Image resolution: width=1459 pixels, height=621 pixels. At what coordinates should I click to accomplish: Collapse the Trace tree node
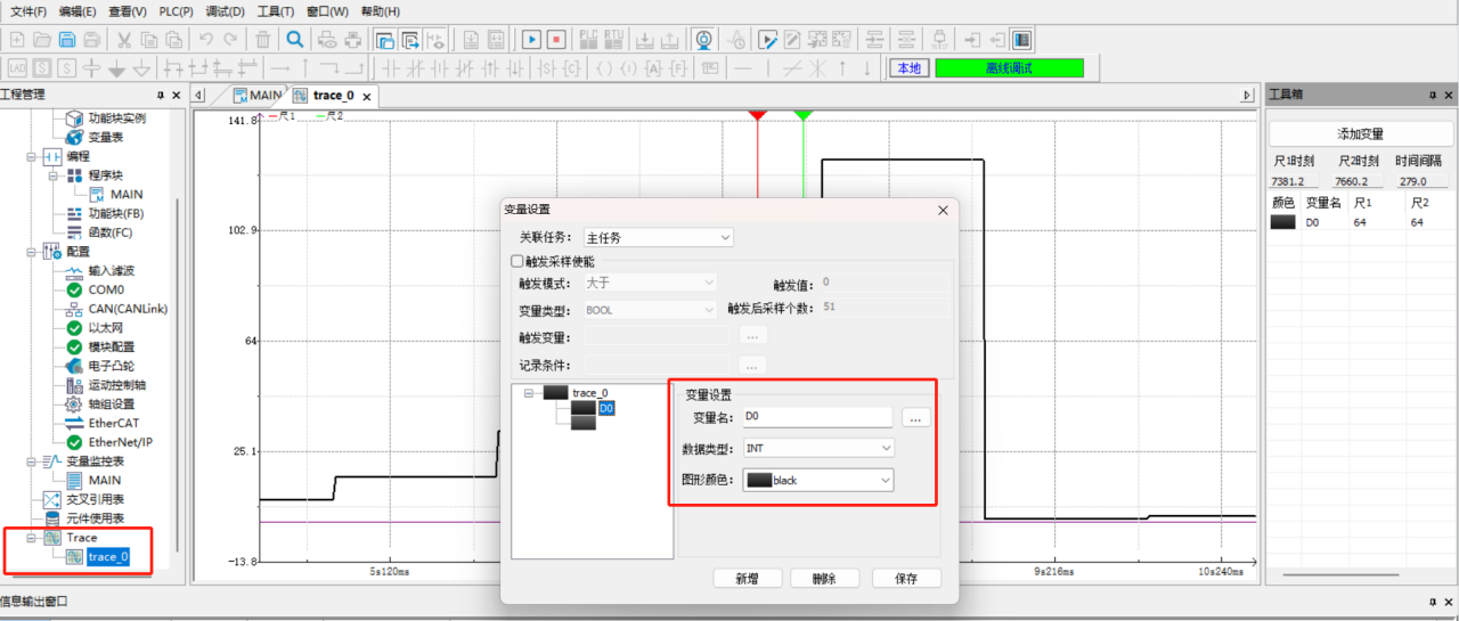click(32, 538)
